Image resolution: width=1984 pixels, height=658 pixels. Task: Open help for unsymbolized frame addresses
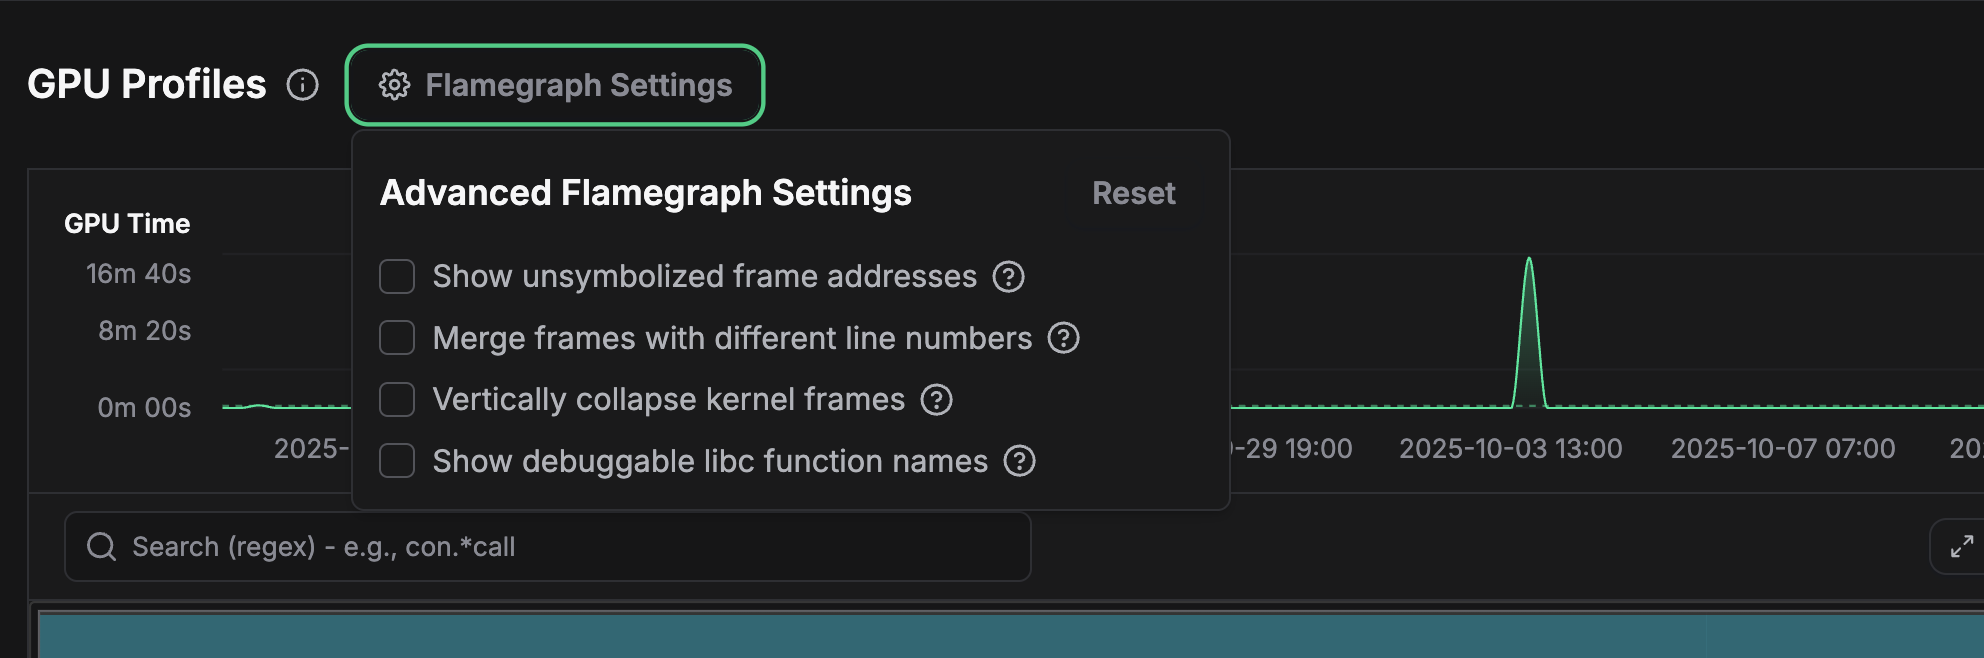click(x=1008, y=277)
